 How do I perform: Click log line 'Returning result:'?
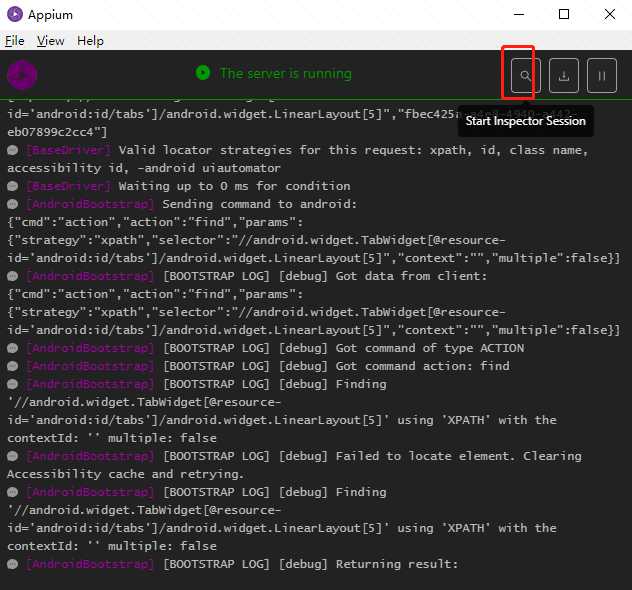(x=397, y=564)
